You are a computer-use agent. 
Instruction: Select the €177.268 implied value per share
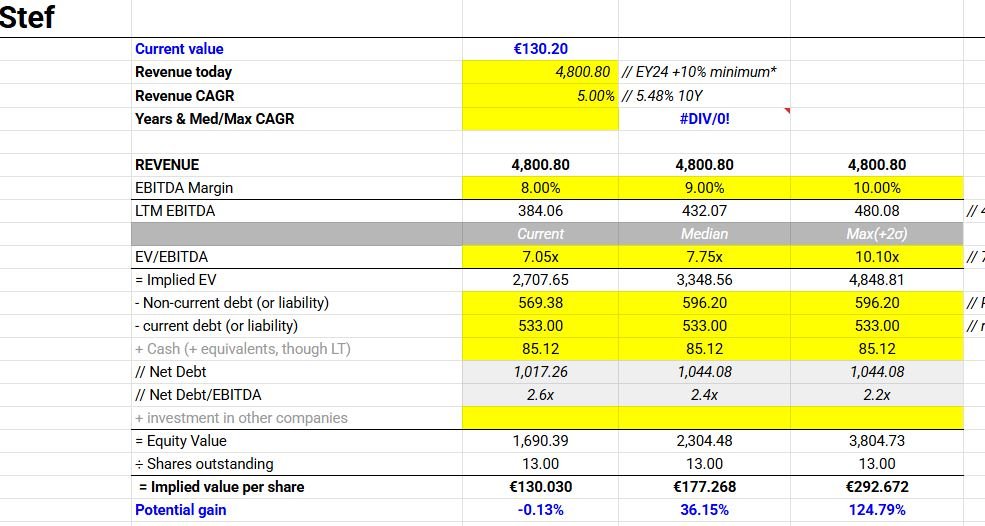704,487
